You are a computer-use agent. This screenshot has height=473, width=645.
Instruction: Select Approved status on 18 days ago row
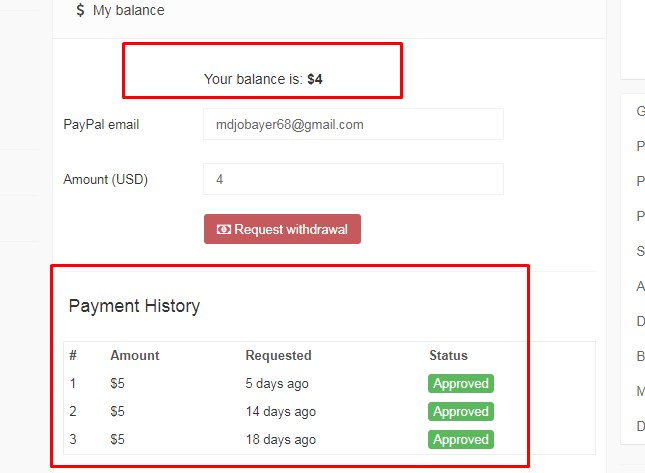coord(461,439)
